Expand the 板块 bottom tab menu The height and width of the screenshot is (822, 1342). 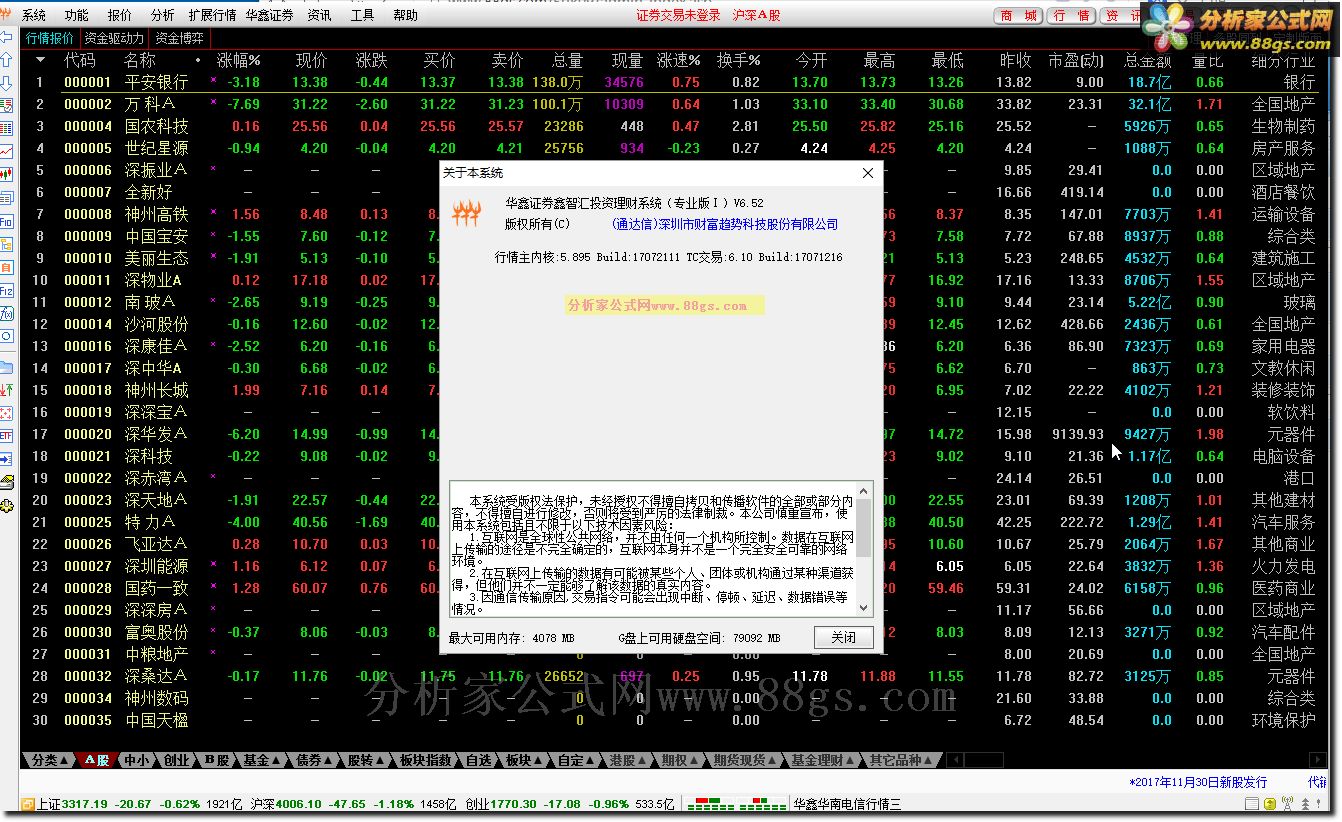pyautogui.click(x=525, y=760)
